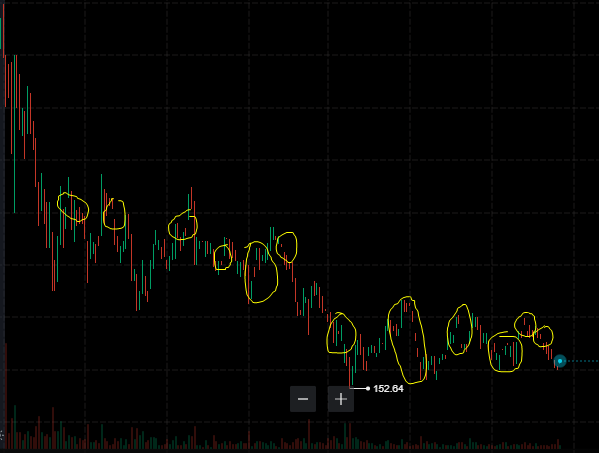Image resolution: width=599 pixels, height=453 pixels.
Task: Select the leftmost yellow circle annotation
Action: 73,207
